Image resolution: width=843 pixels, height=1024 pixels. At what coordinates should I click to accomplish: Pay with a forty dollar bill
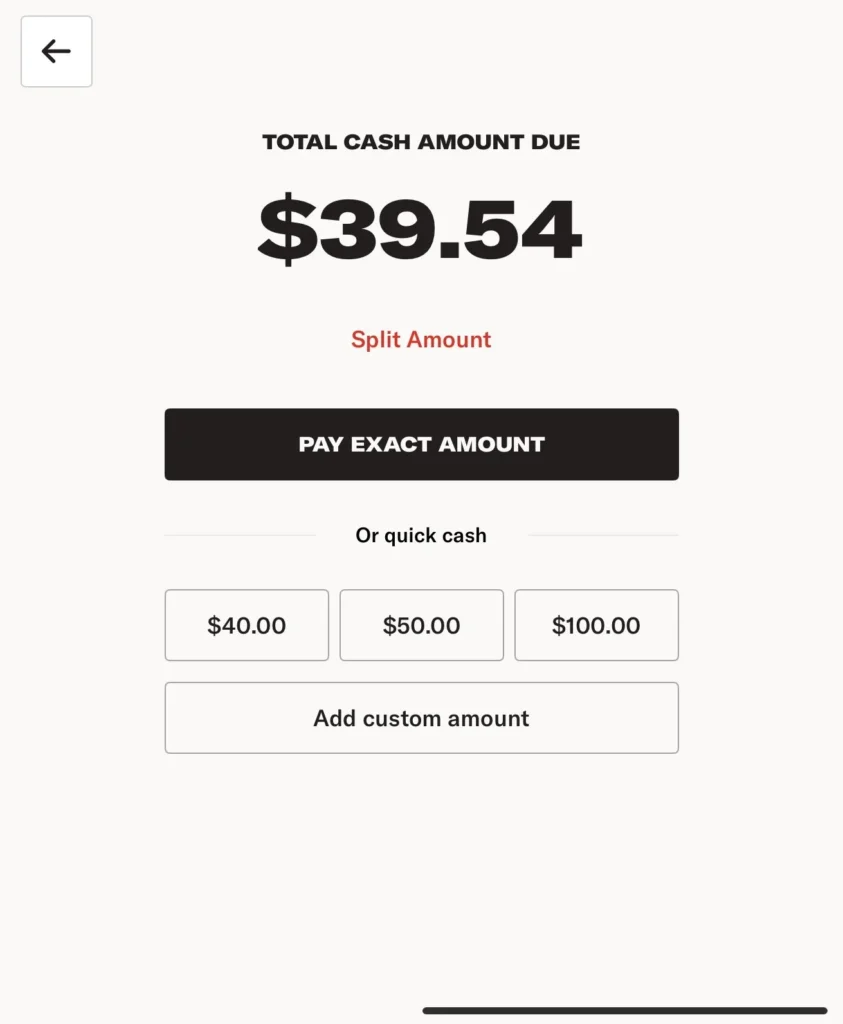tap(246, 625)
